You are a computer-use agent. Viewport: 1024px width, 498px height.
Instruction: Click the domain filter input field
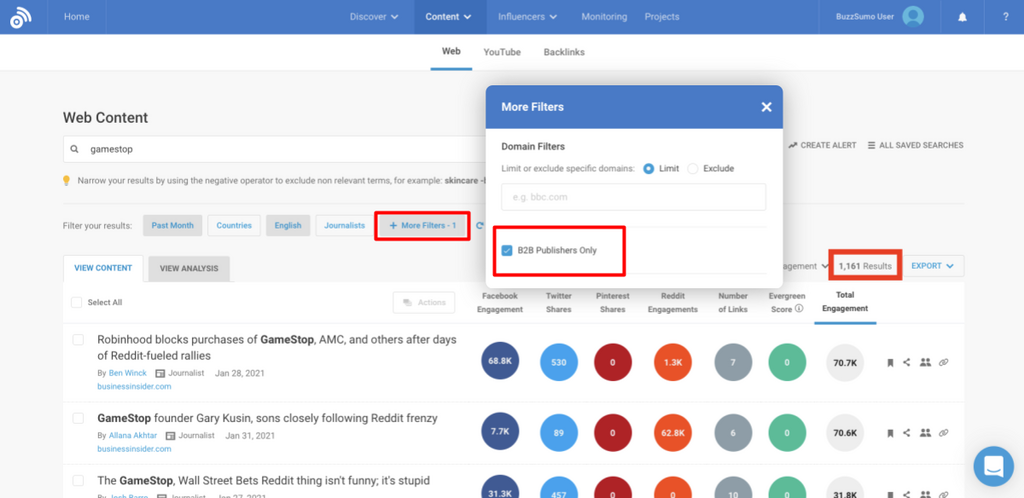(x=633, y=197)
